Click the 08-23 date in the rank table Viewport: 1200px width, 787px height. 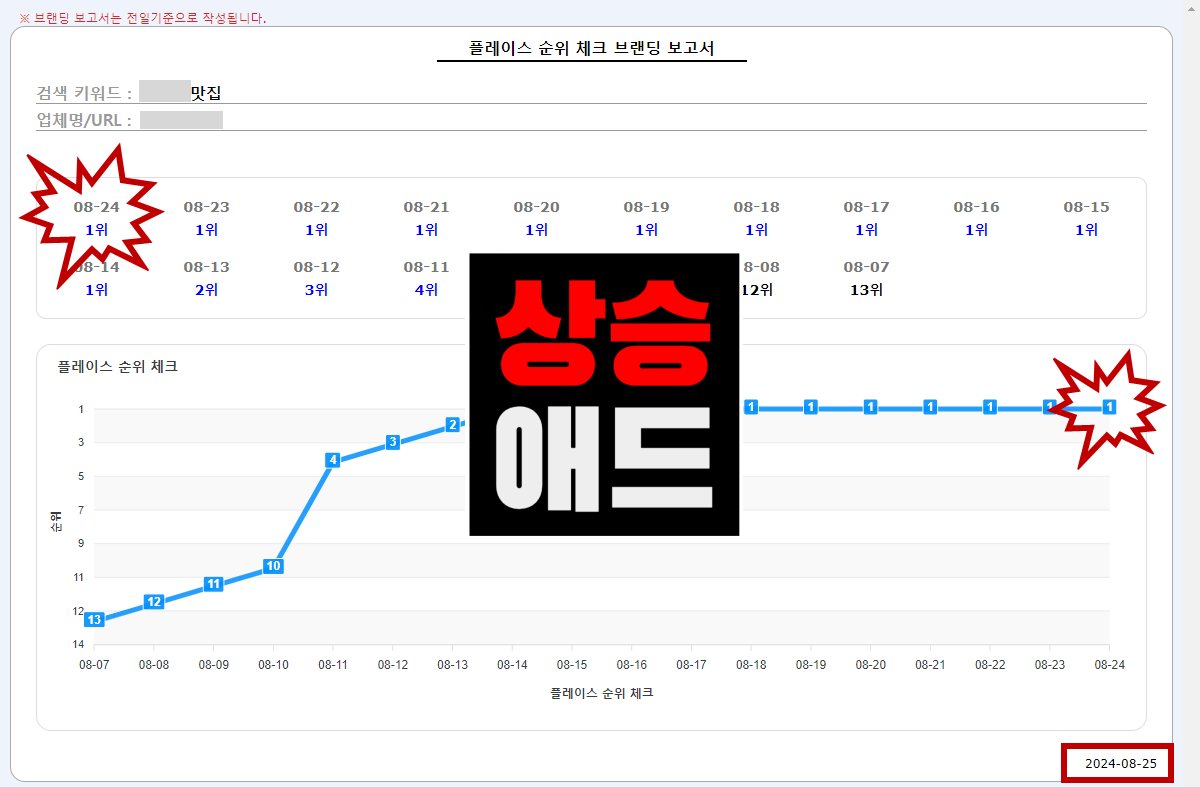pos(206,207)
